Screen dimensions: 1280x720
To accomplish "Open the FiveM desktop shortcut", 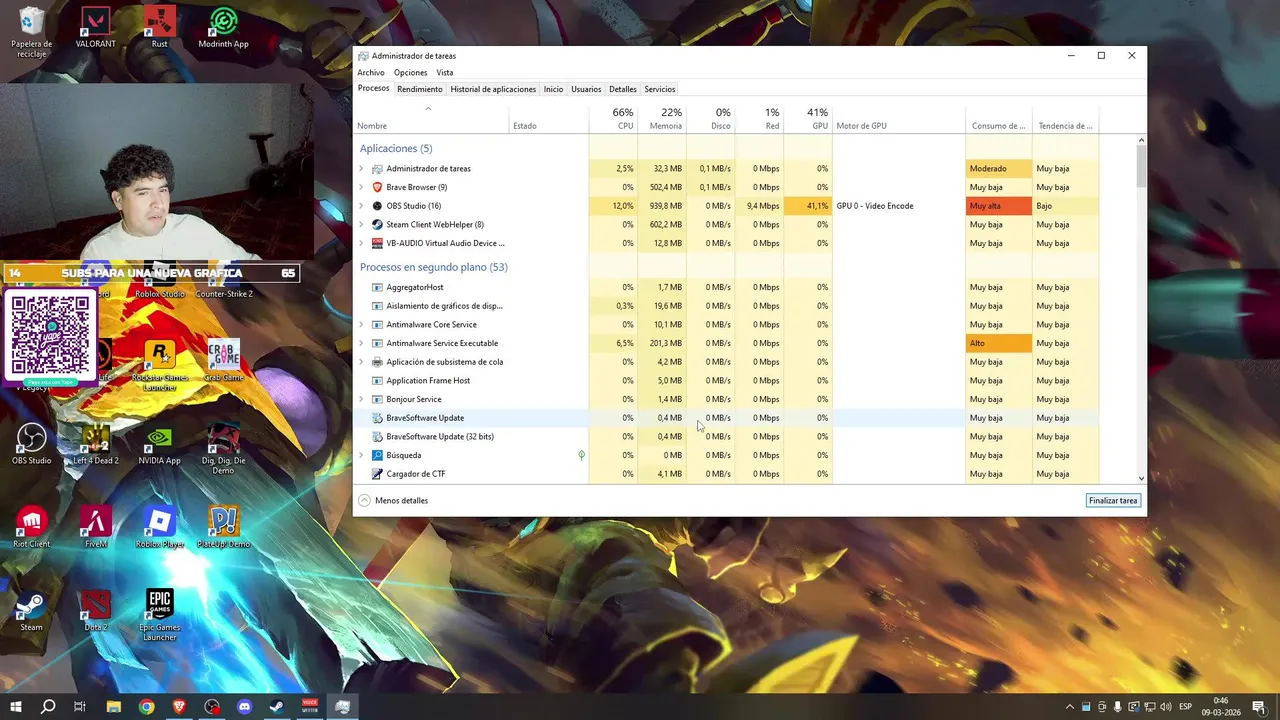I will click(x=96, y=527).
